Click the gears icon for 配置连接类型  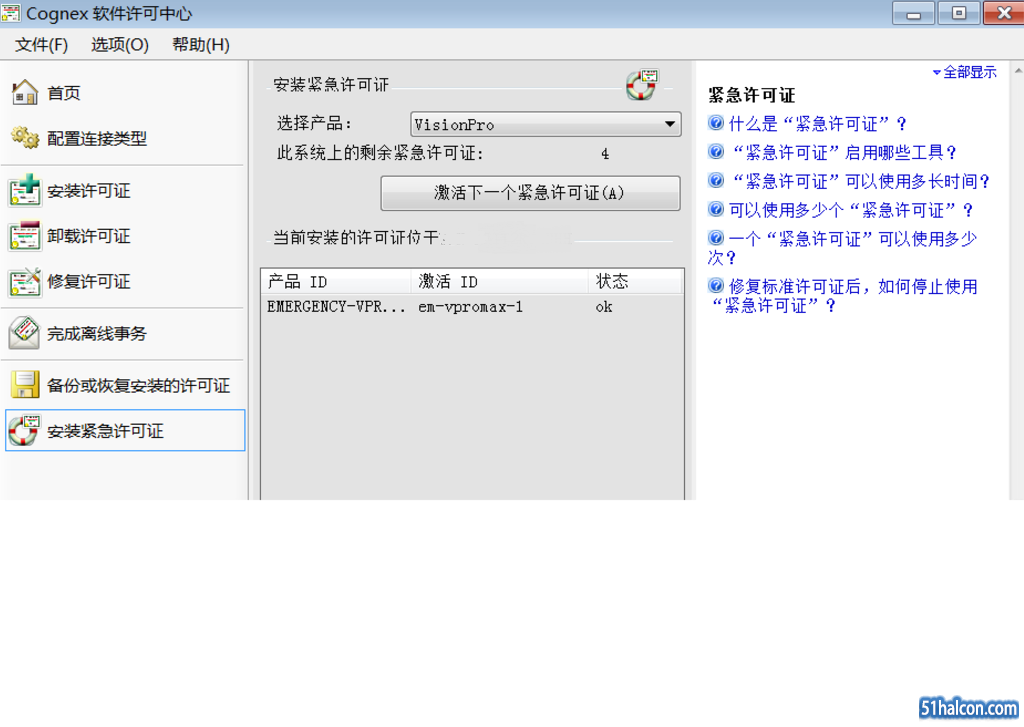pyautogui.click(x=25, y=137)
